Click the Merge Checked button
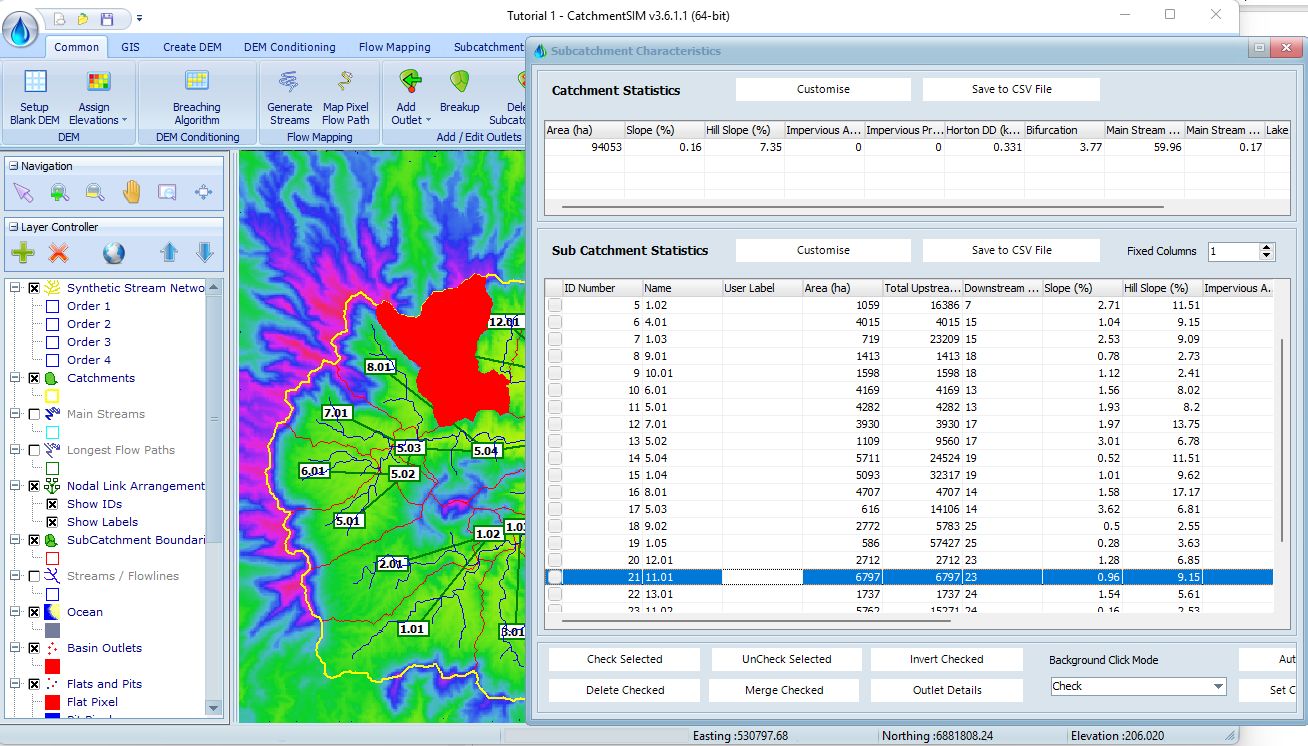Viewport: 1308px width, 746px height. 784,690
